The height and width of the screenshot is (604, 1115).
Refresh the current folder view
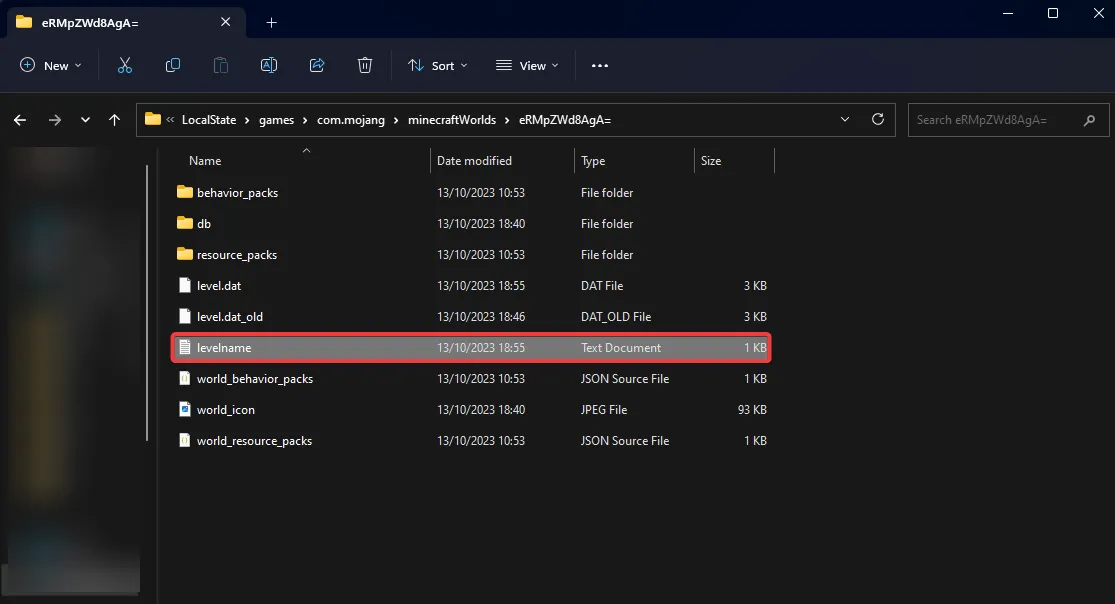click(x=878, y=119)
